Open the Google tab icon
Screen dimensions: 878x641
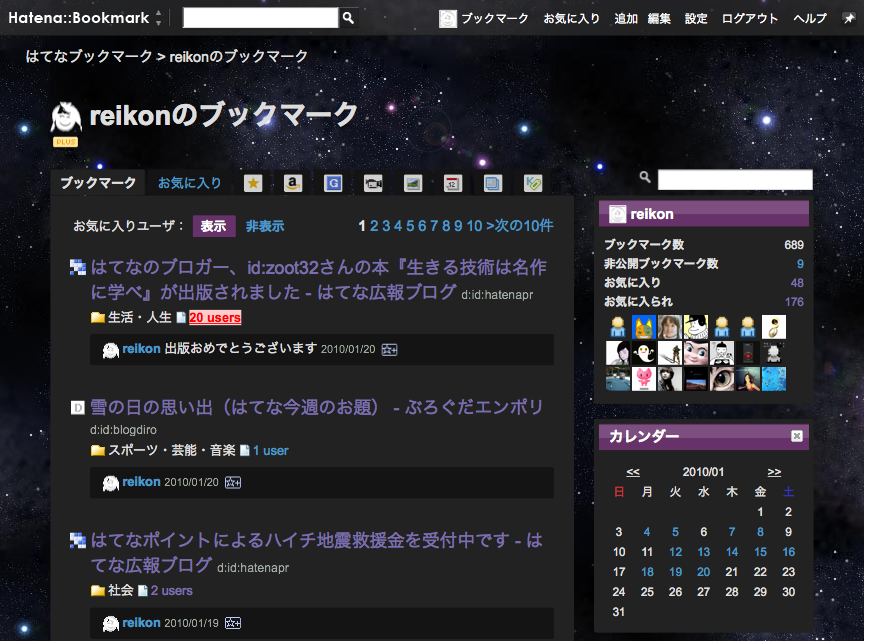point(333,183)
